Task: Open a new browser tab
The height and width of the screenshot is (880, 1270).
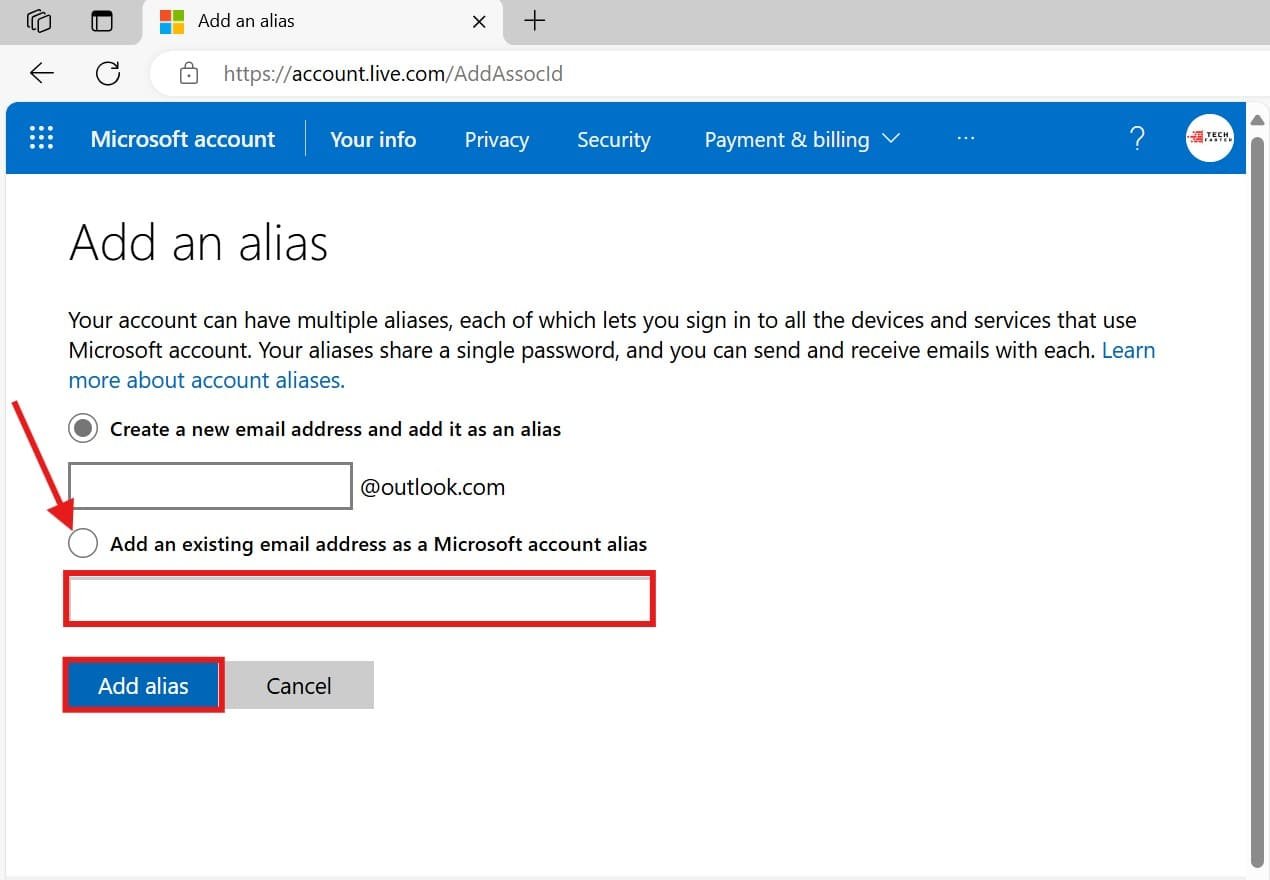Action: coord(535,21)
